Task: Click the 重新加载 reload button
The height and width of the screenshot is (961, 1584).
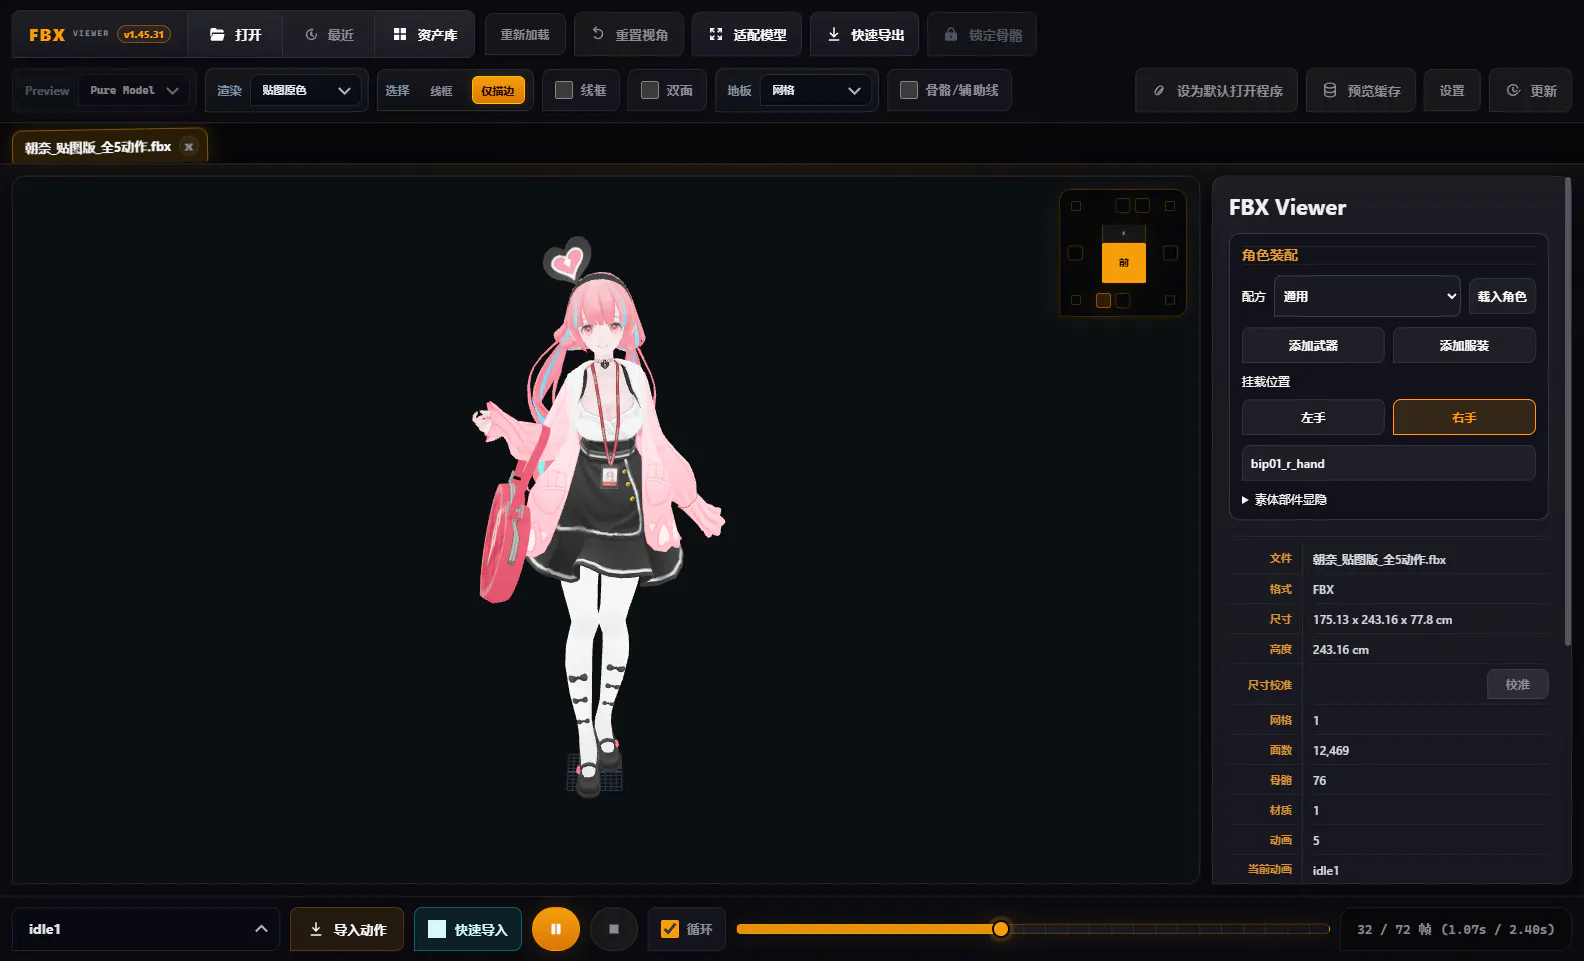Action: coord(525,34)
